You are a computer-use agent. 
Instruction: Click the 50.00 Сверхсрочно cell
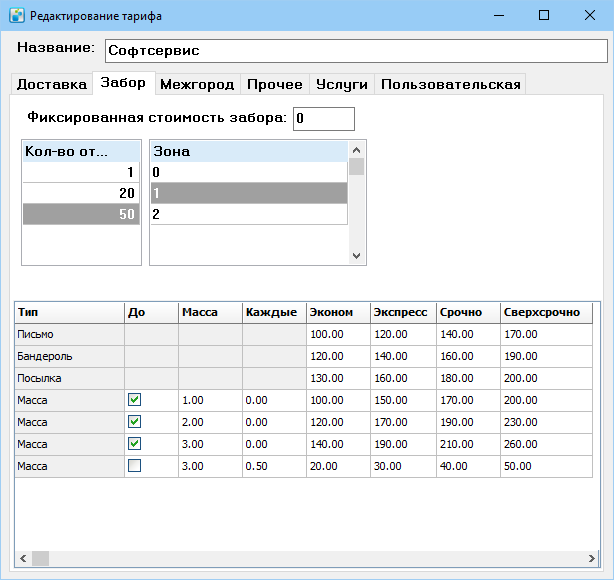point(547,466)
